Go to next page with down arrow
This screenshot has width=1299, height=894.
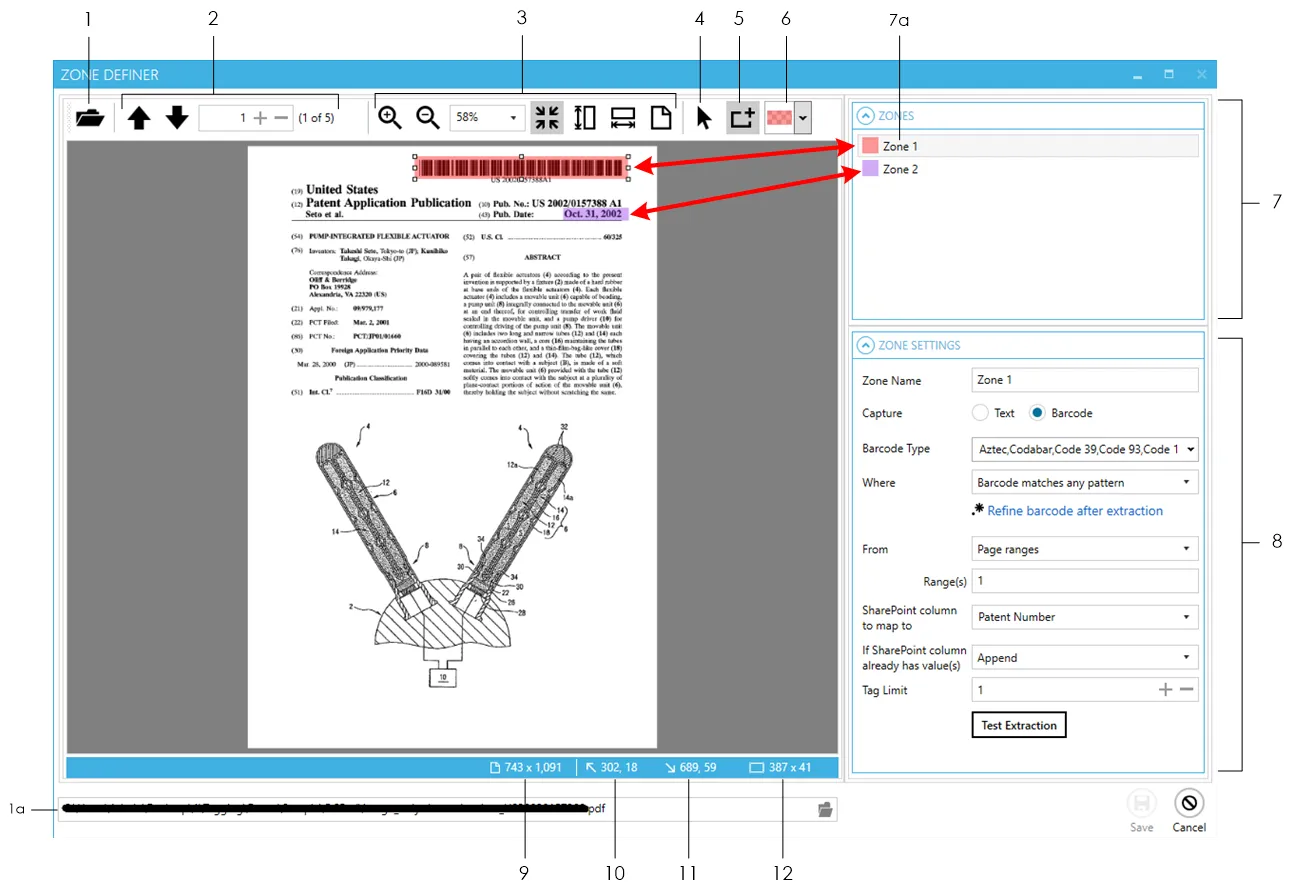[177, 118]
